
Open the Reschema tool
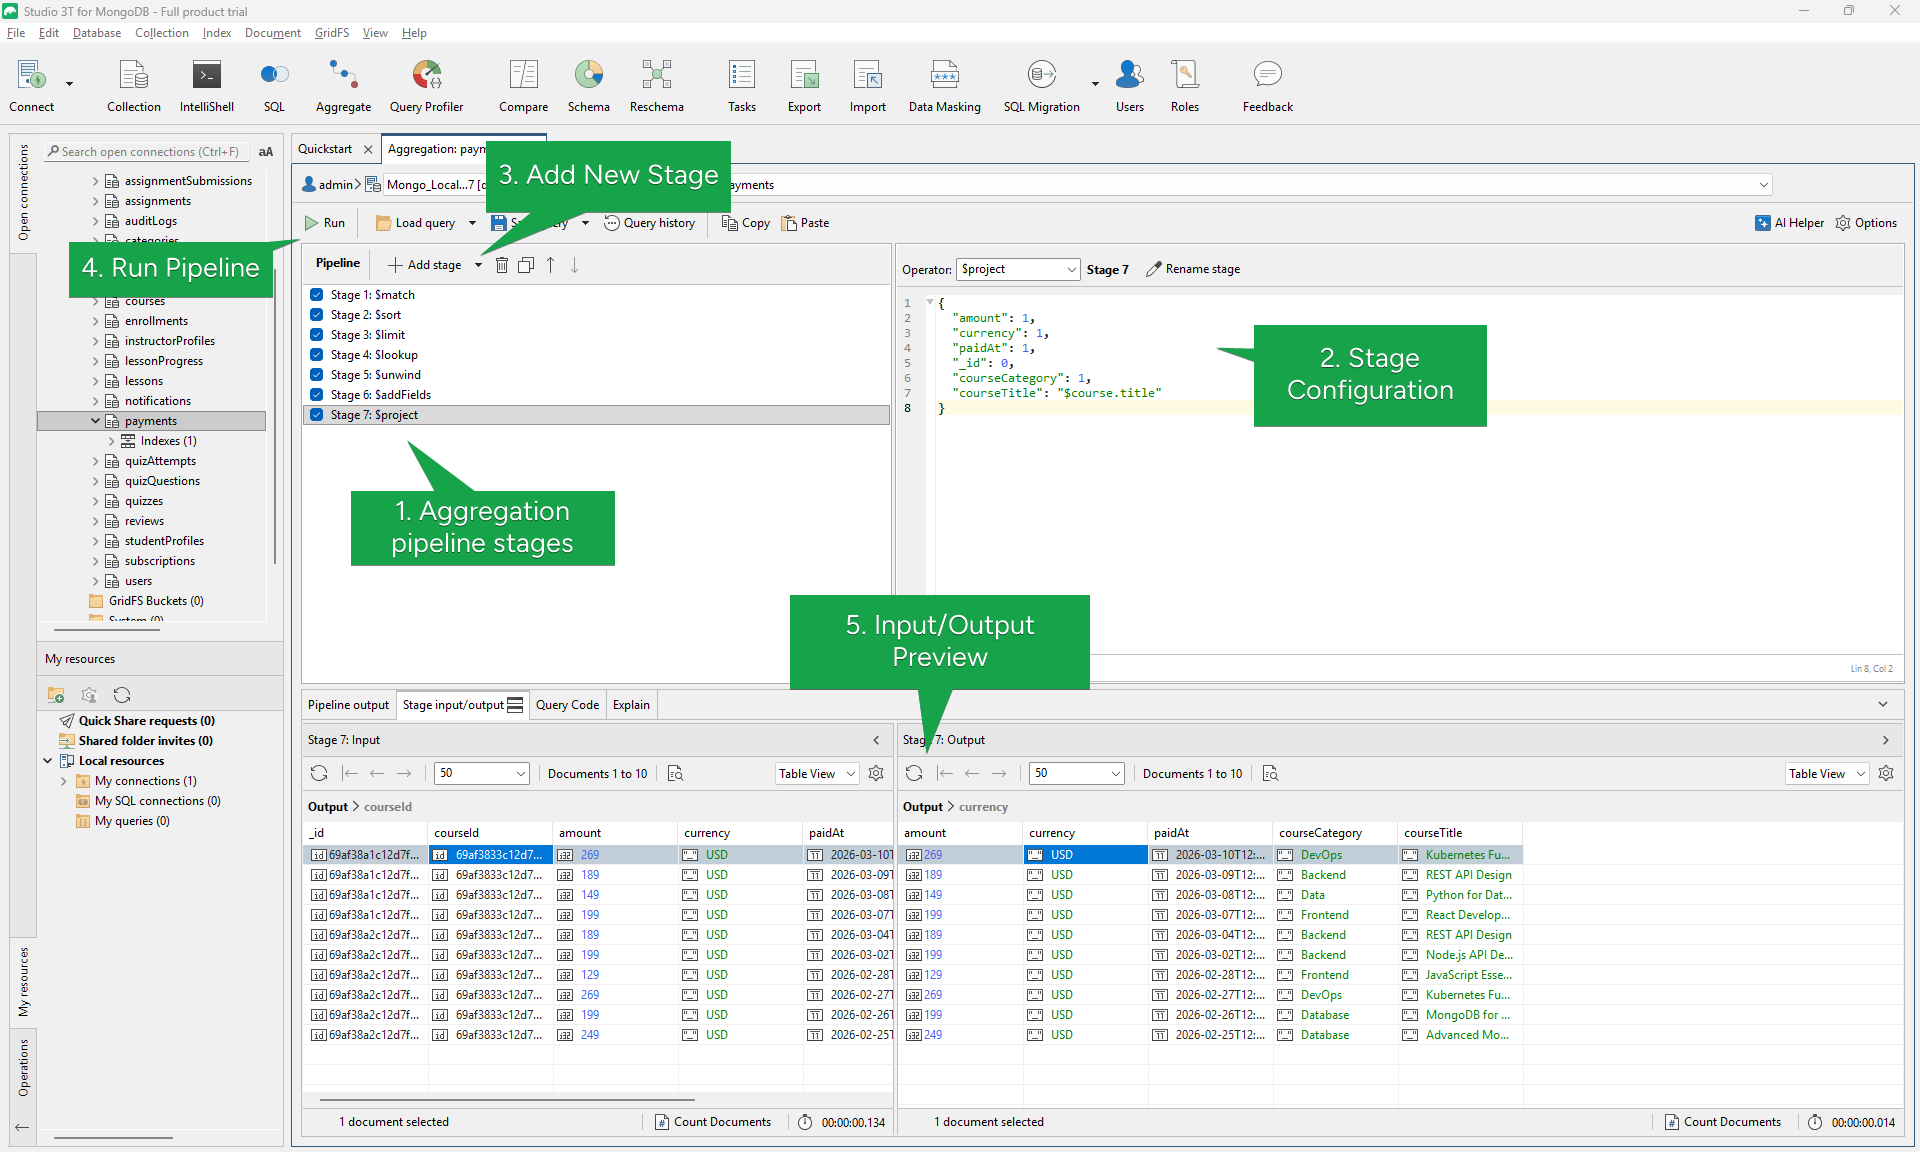656,84
